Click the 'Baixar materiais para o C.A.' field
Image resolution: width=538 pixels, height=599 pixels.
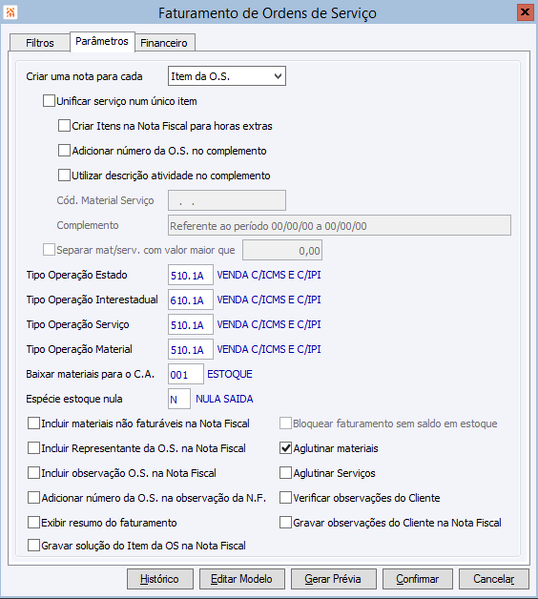tap(186, 374)
